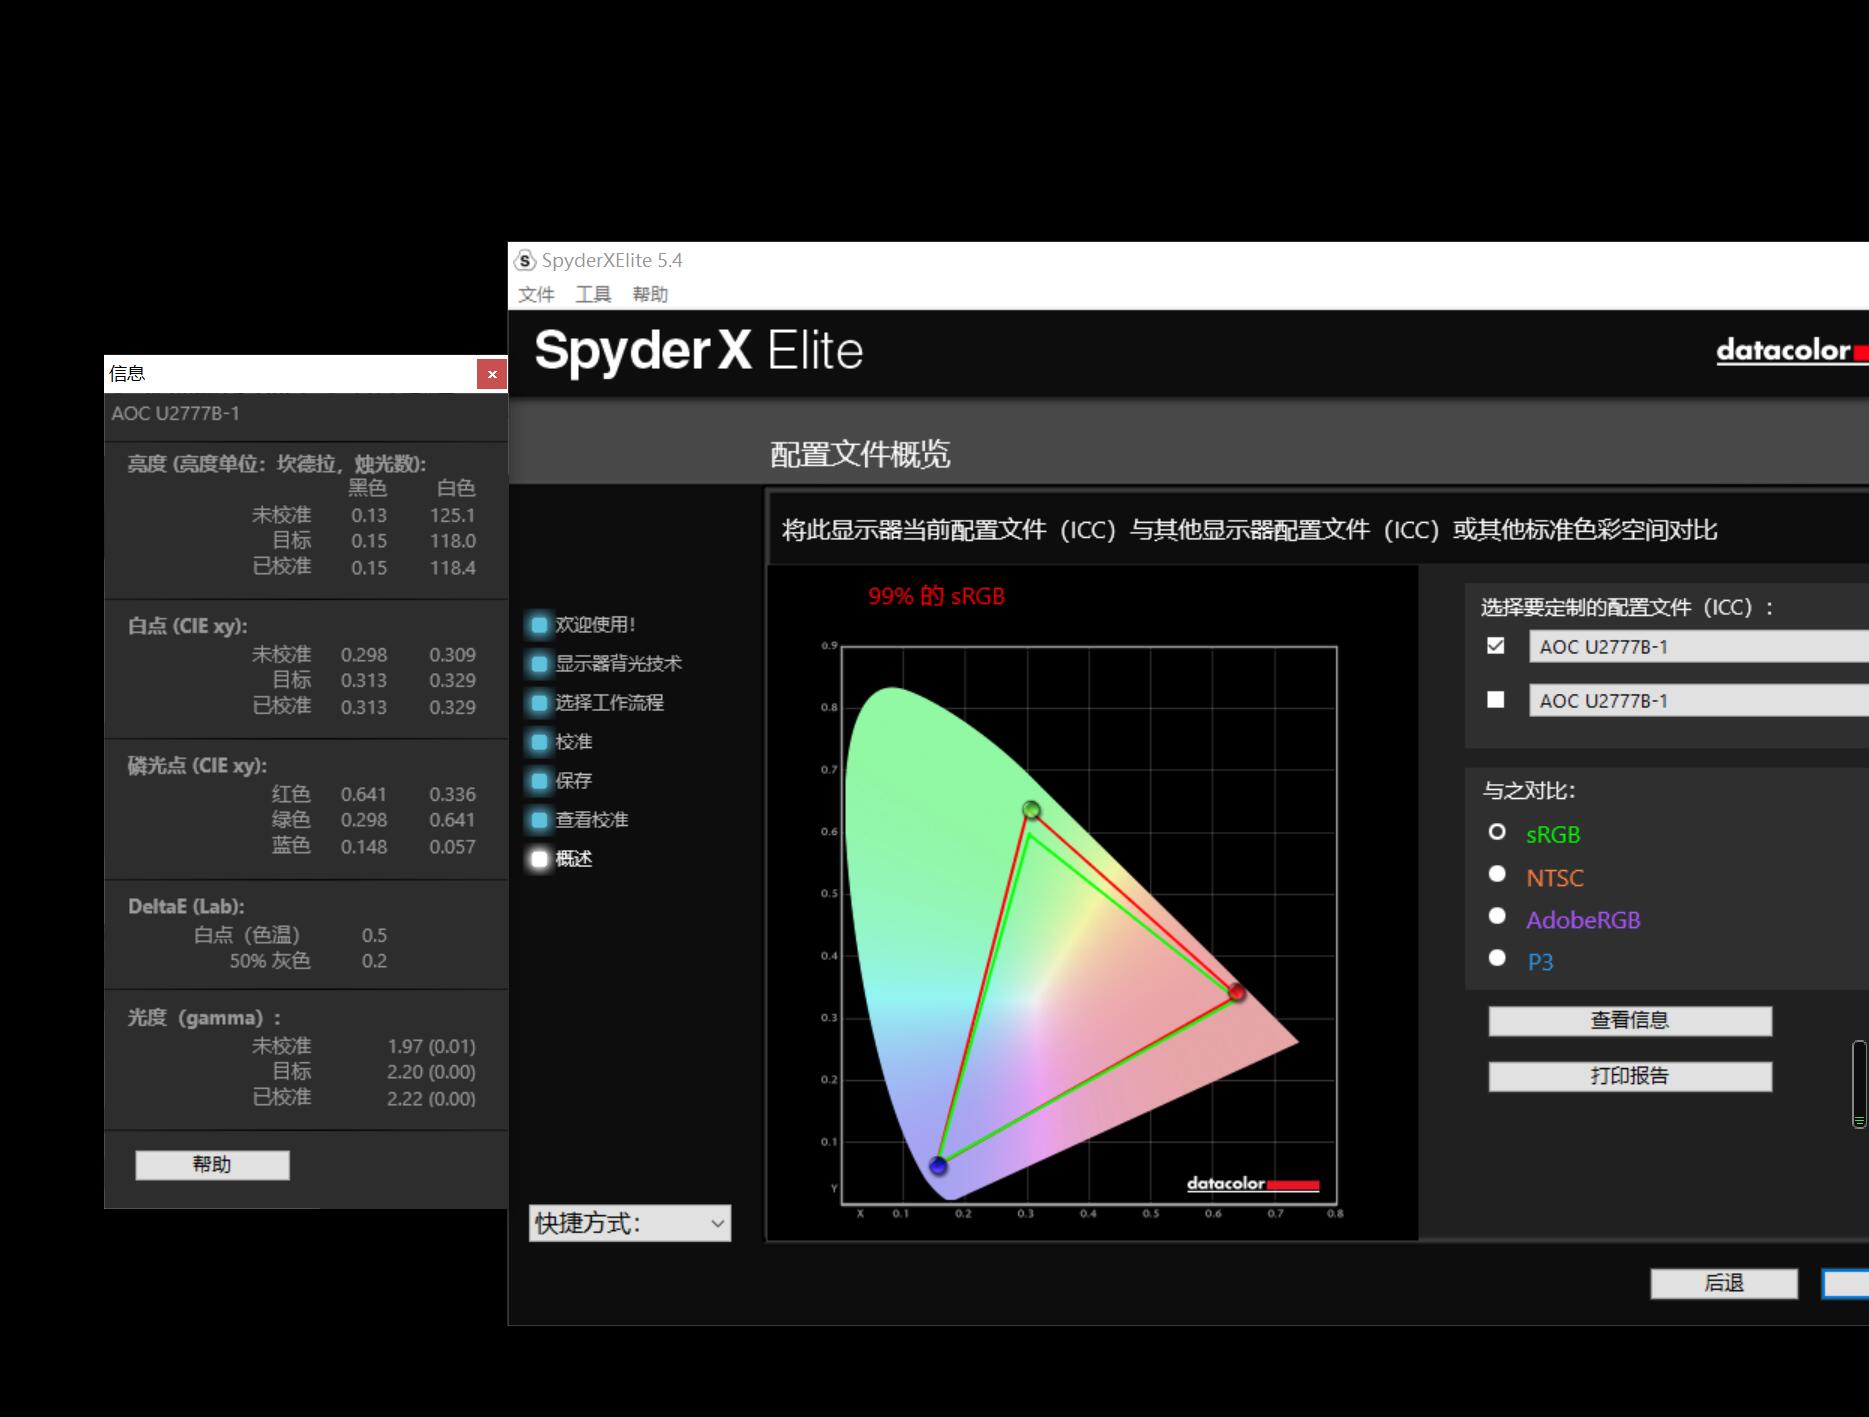Viewport: 1869px width, 1417px height.
Task: Click the red primary point on gamut chart
Action: coord(1237,992)
